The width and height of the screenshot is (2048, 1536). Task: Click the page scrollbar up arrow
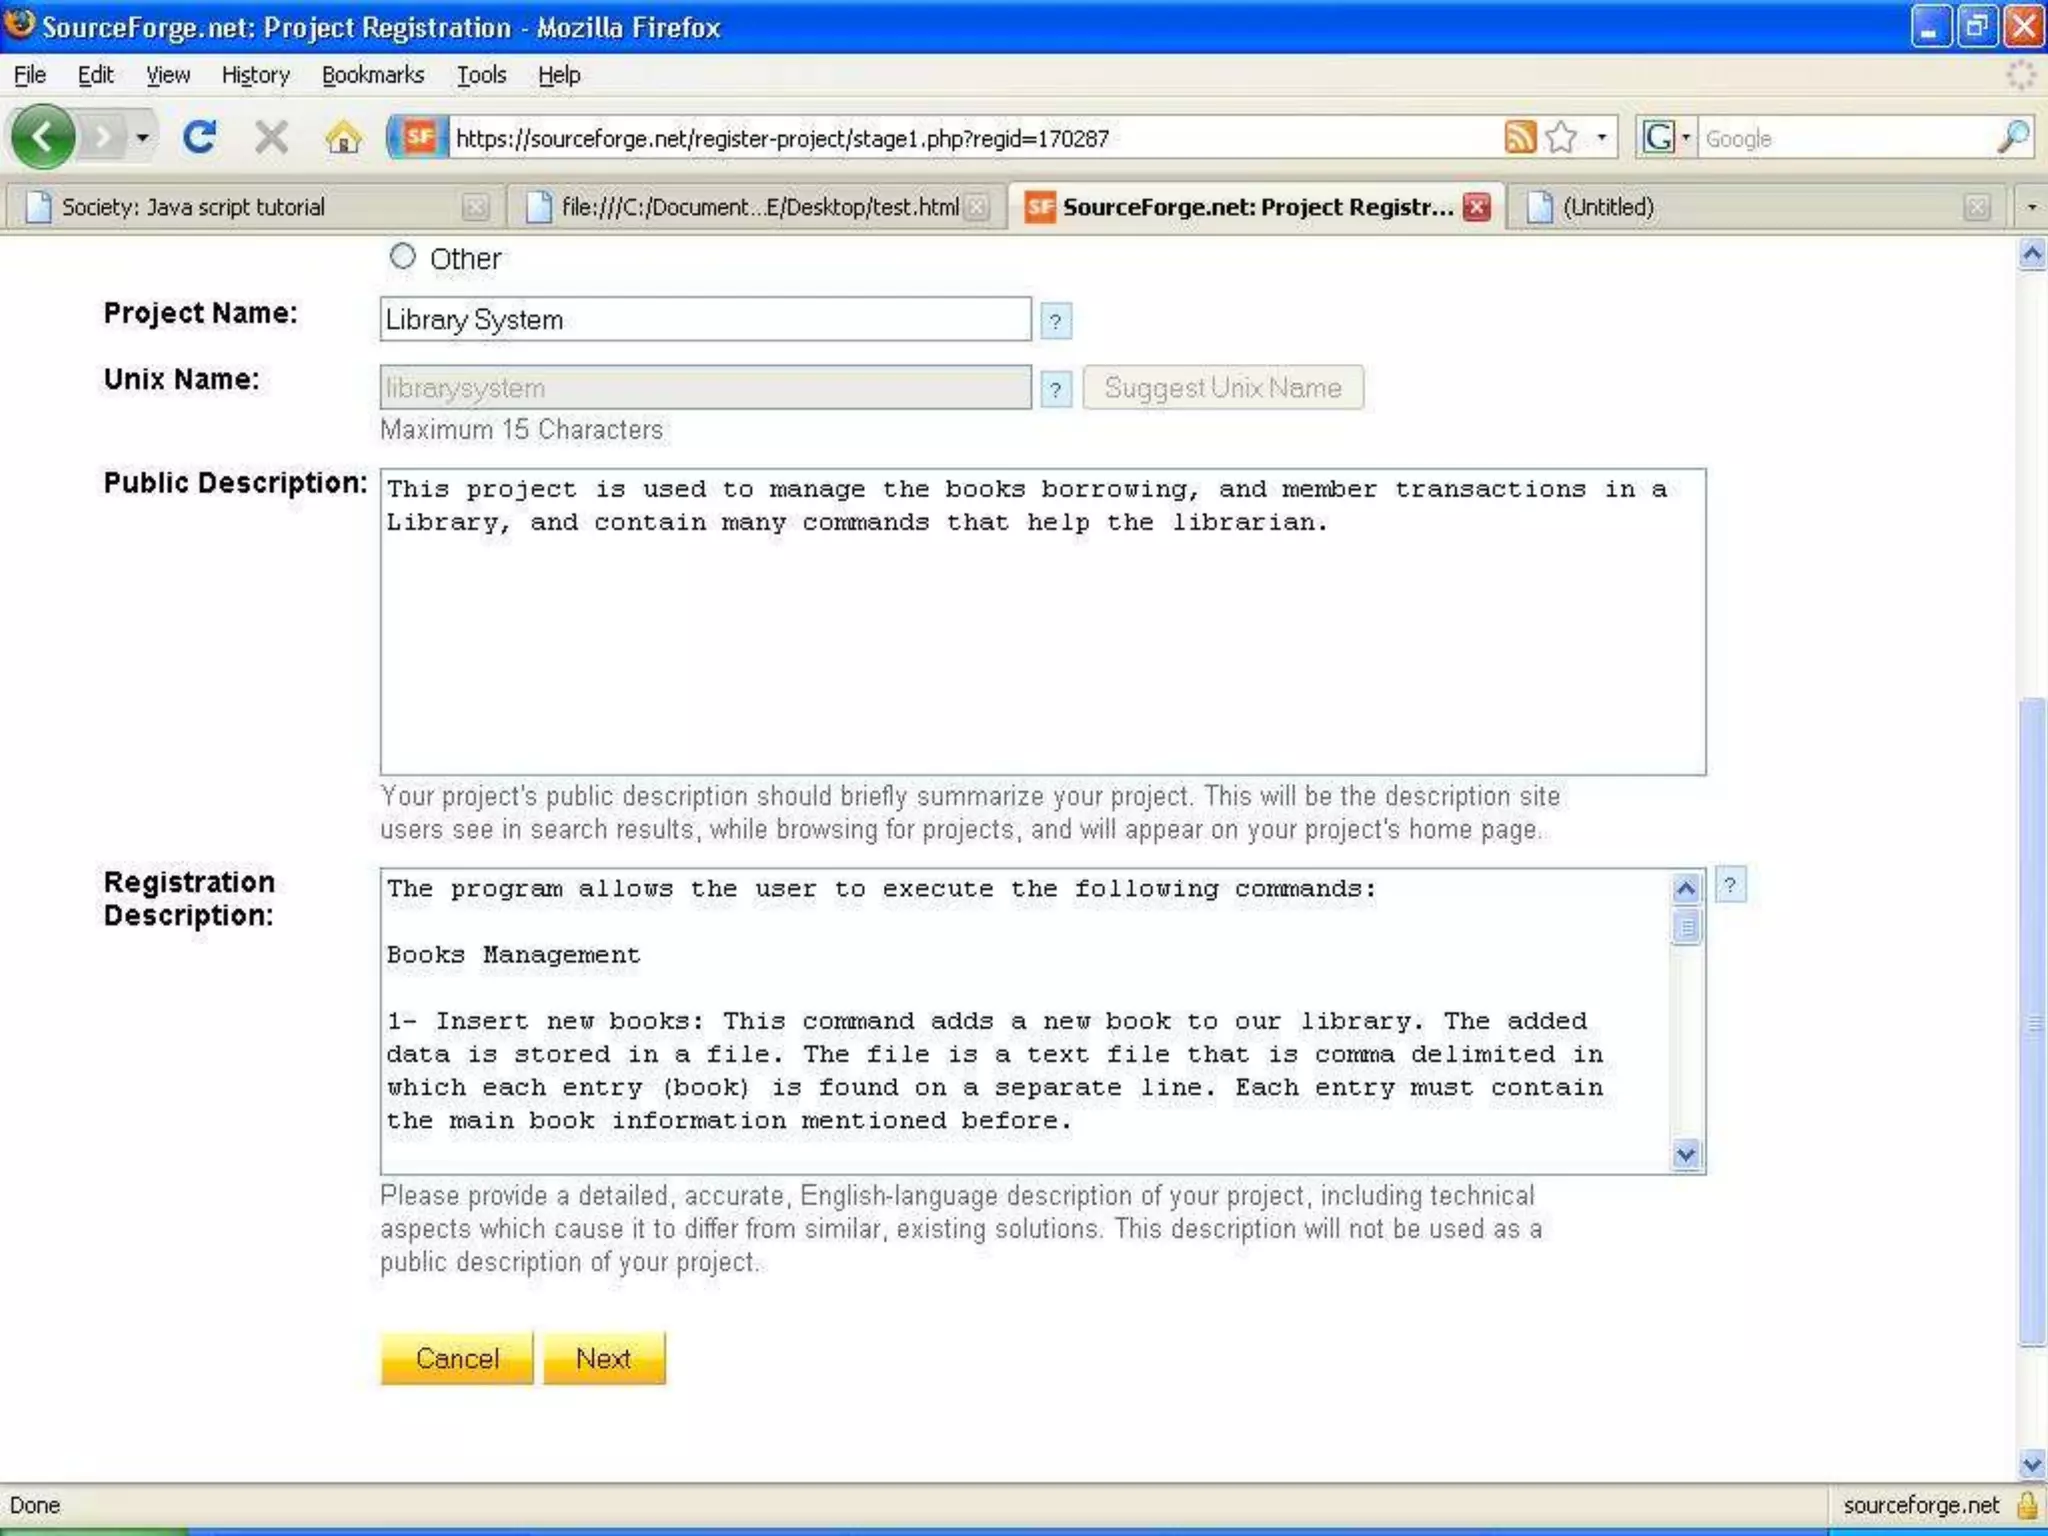pos(2031,255)
